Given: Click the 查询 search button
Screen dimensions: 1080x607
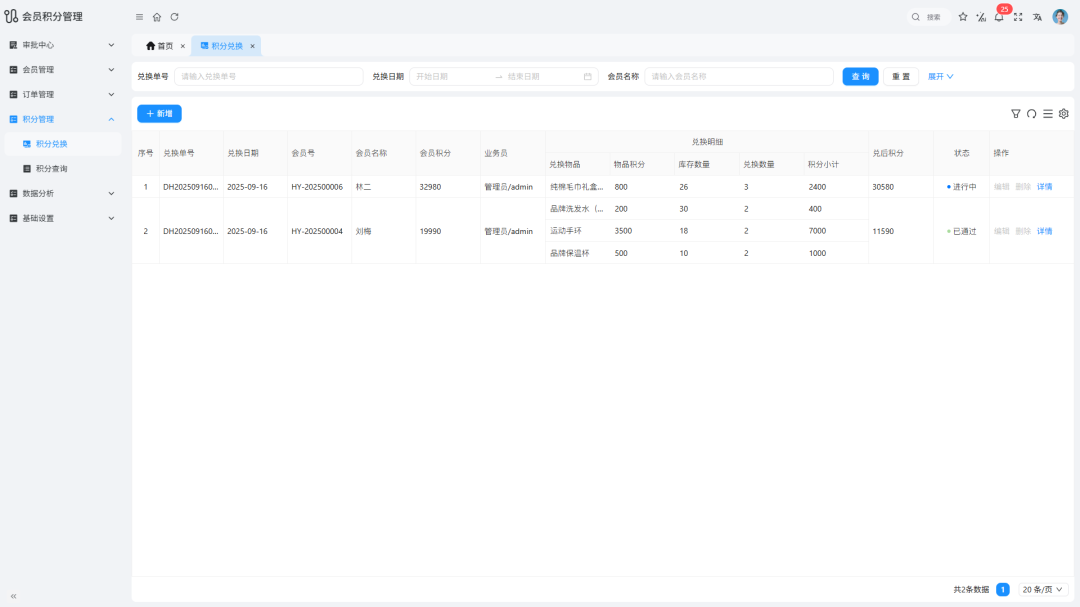Looking at the screenshot, I should pyautogui.click(x=860, y=76).
